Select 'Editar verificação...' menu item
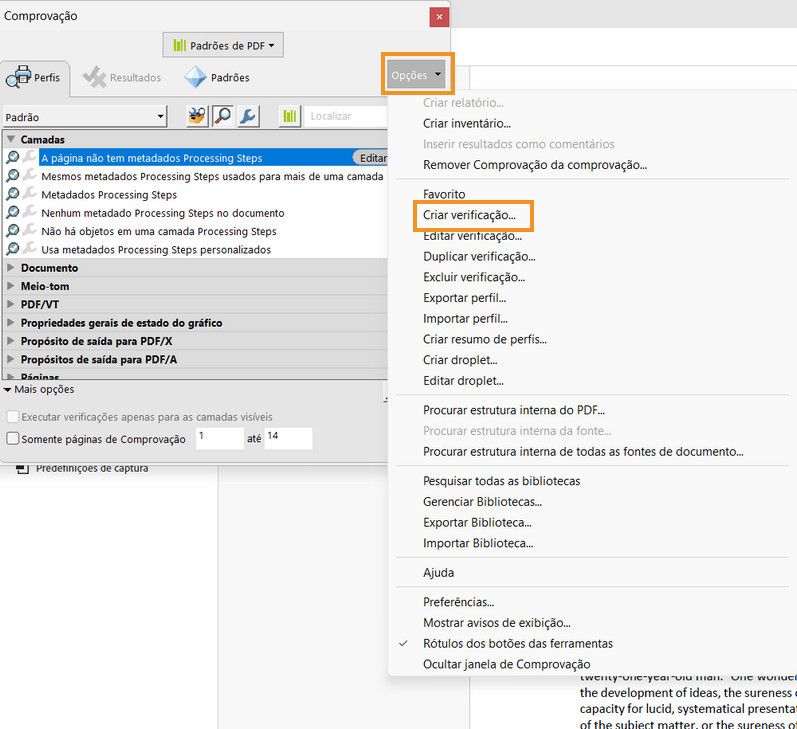This screenshot has height=729, width=797. click(x=472, y=236)
